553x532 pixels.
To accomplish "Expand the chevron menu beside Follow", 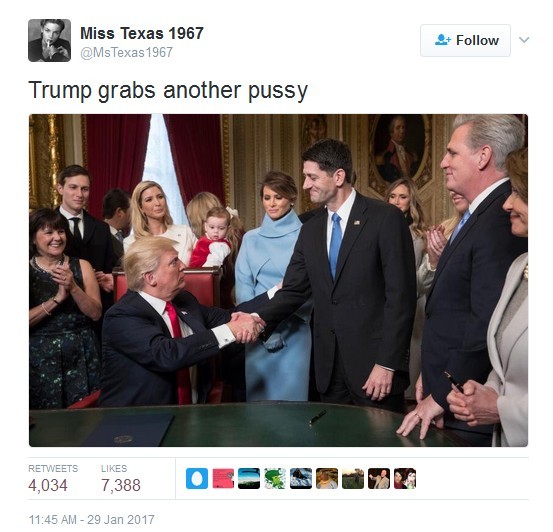I will 524,40.
